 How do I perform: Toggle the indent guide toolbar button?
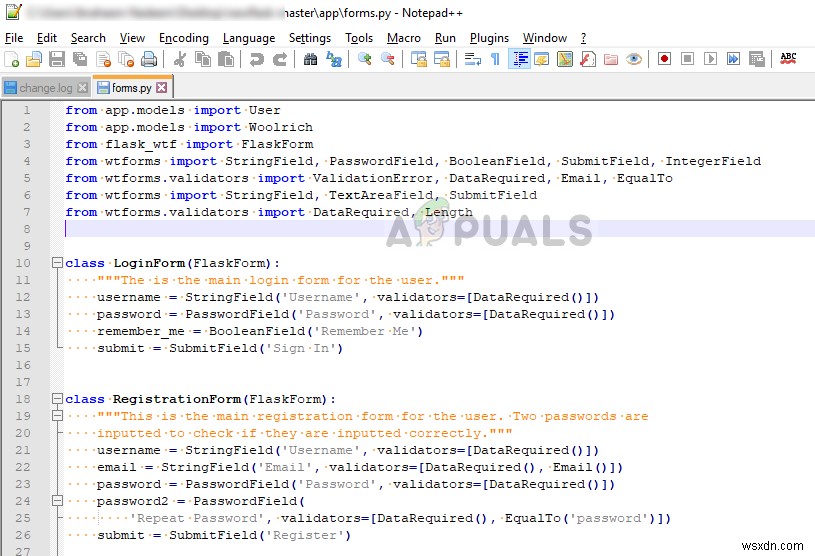pos(519,59)
